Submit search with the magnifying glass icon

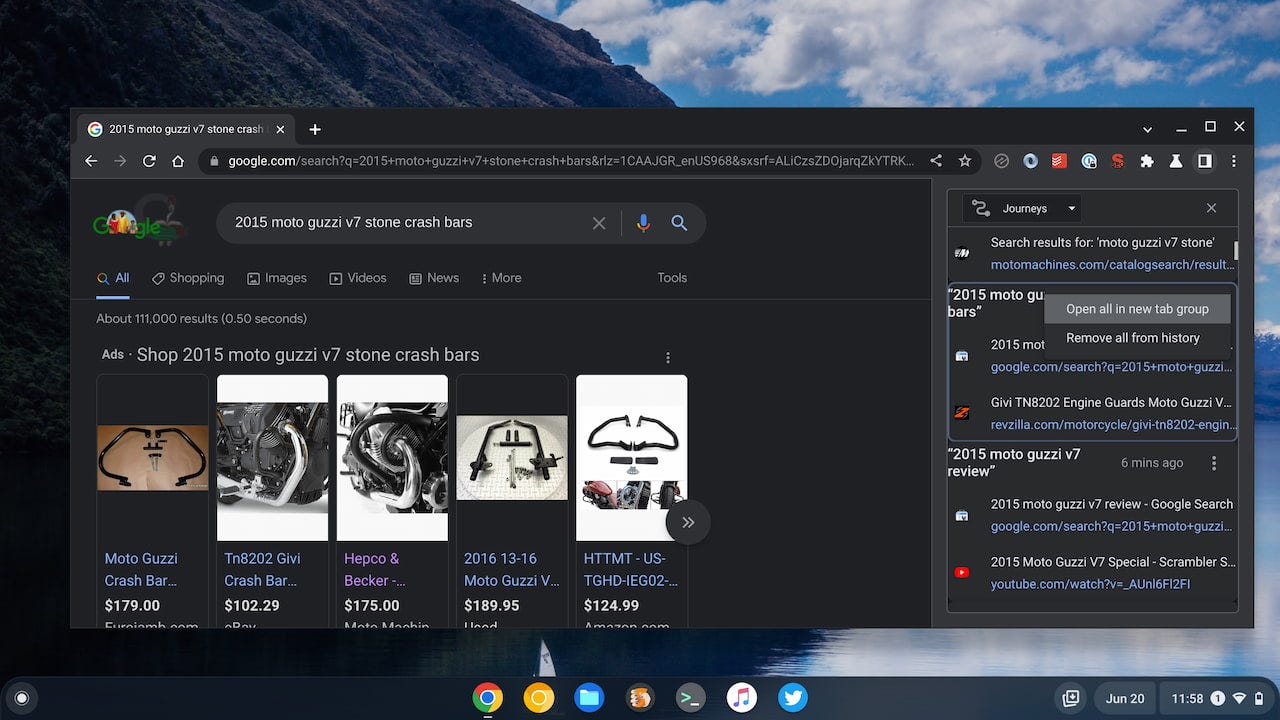(x=679, y=223)
